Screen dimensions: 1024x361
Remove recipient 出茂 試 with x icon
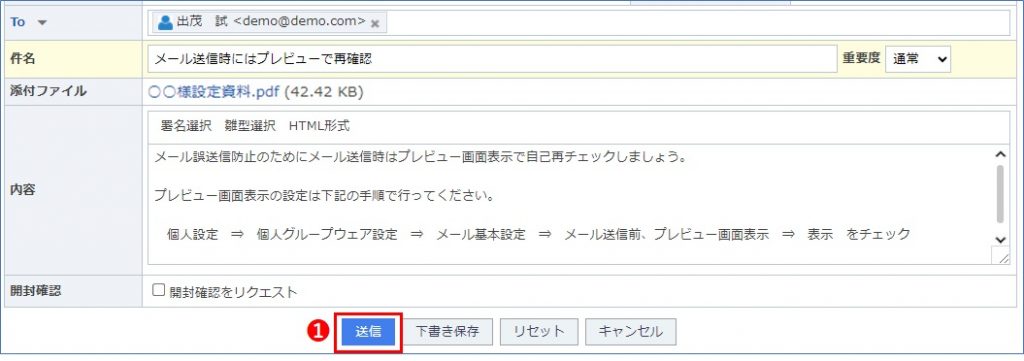tap(375, 23)
